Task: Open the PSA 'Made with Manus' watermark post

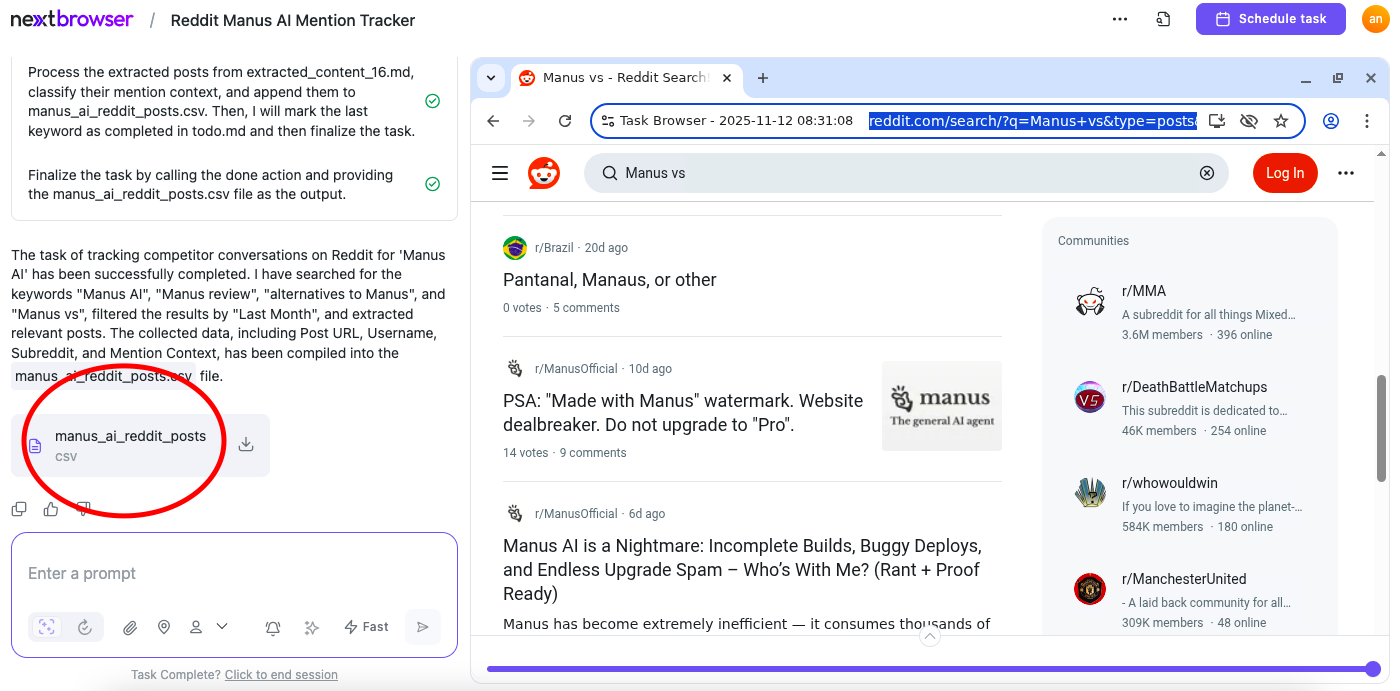Action: pyautogui.click(x=683, y=412)
